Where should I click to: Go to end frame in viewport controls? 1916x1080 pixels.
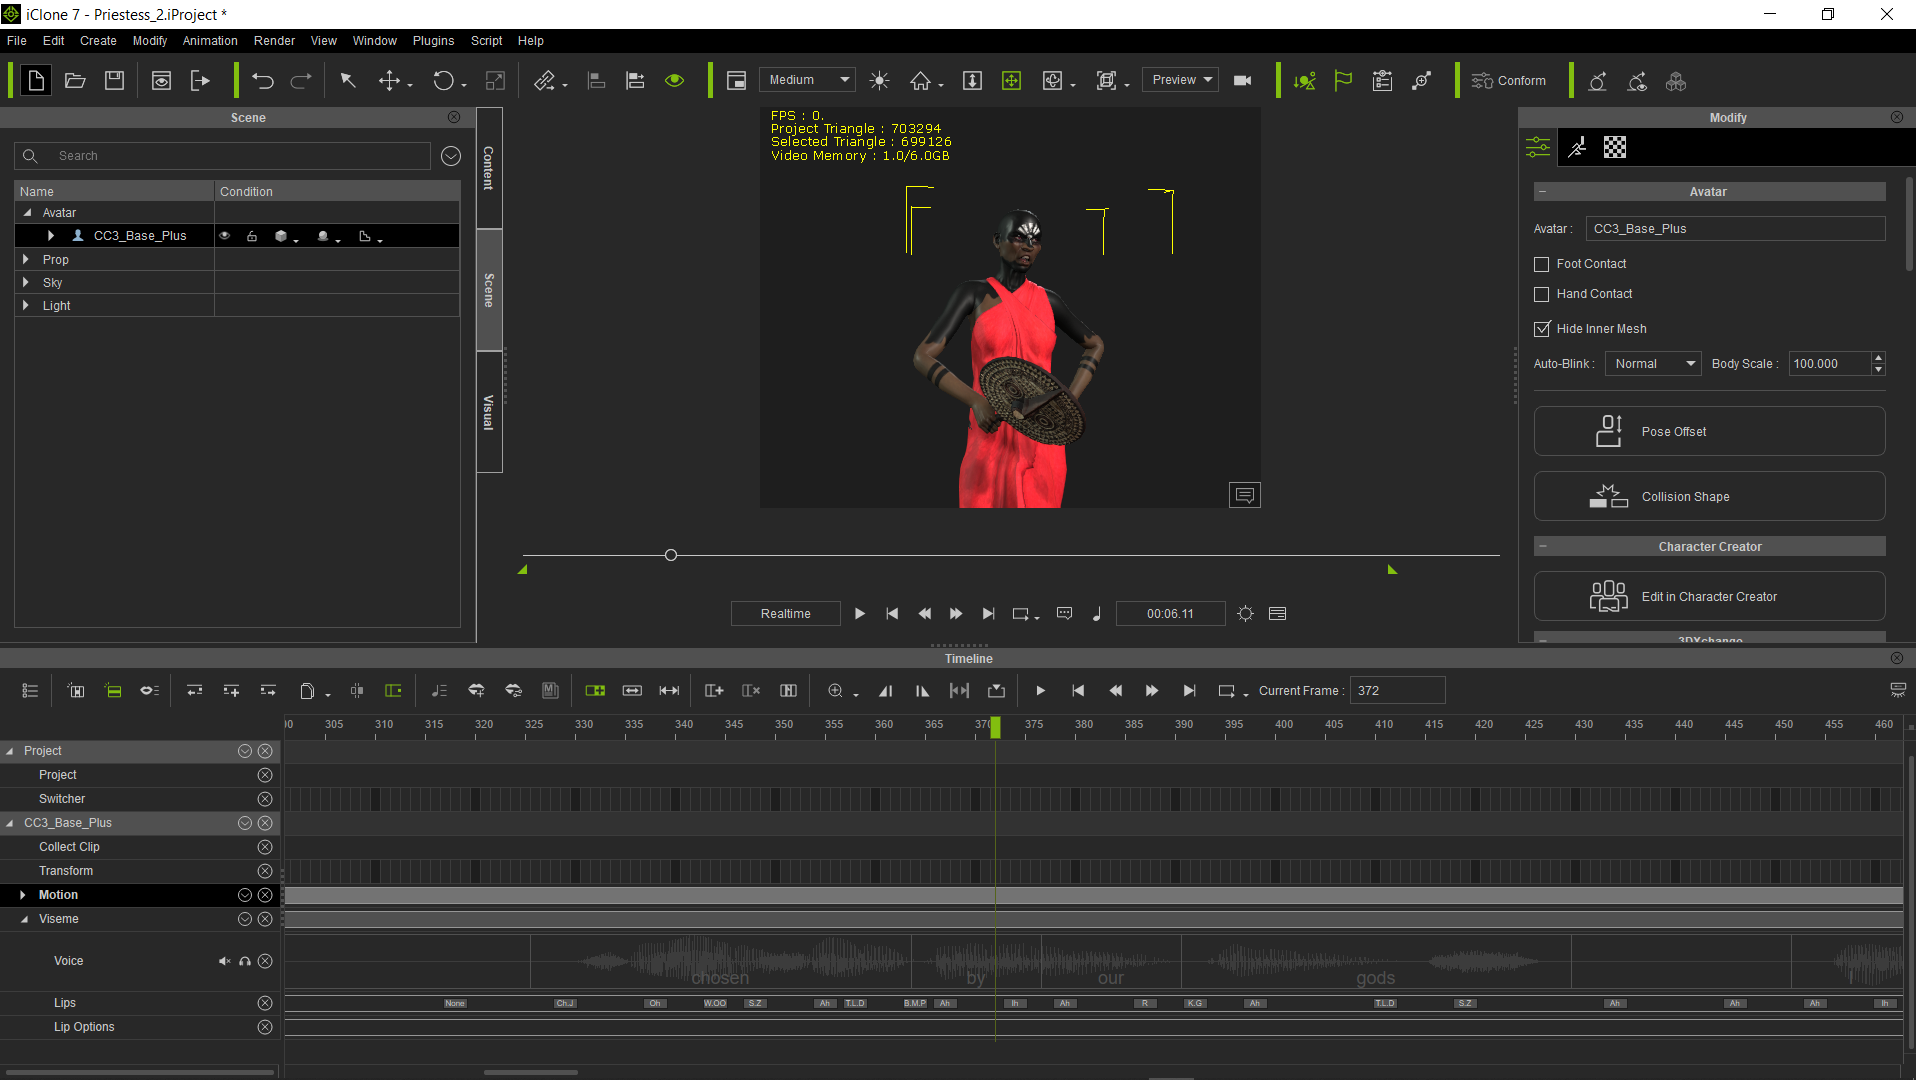pos(988,614)
